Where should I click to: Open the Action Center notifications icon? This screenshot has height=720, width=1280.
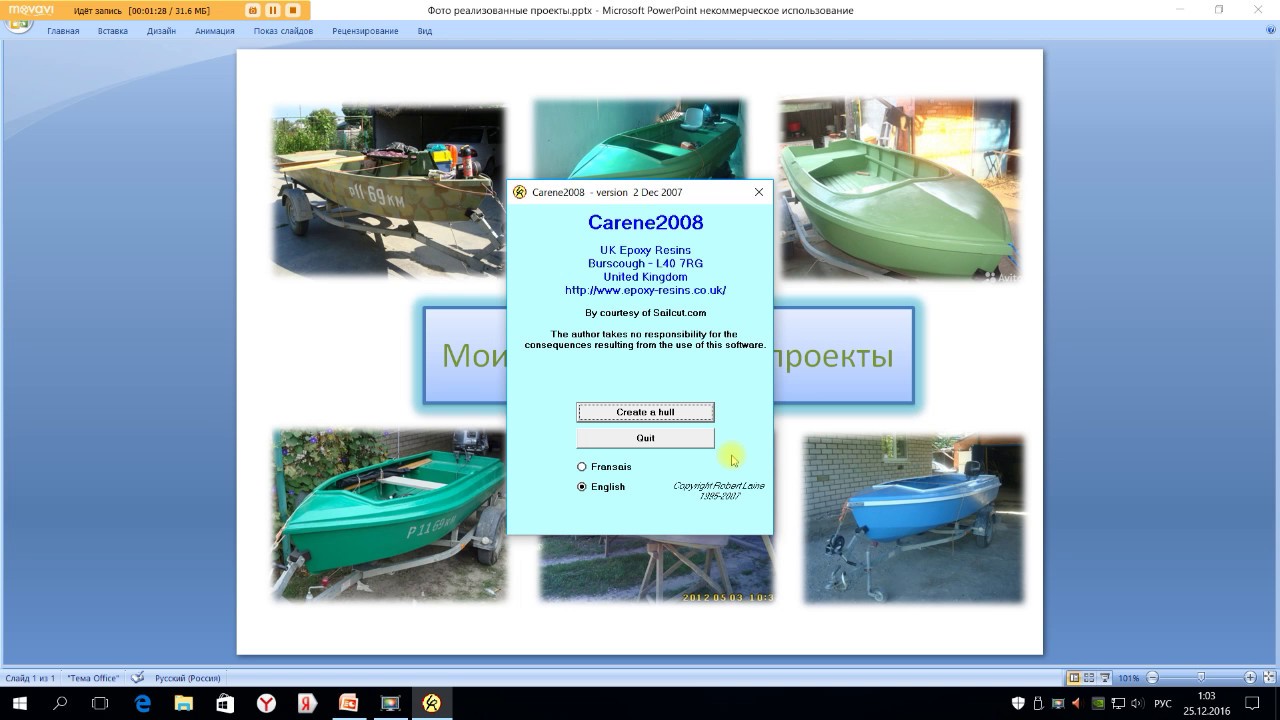pos(1252,703)
